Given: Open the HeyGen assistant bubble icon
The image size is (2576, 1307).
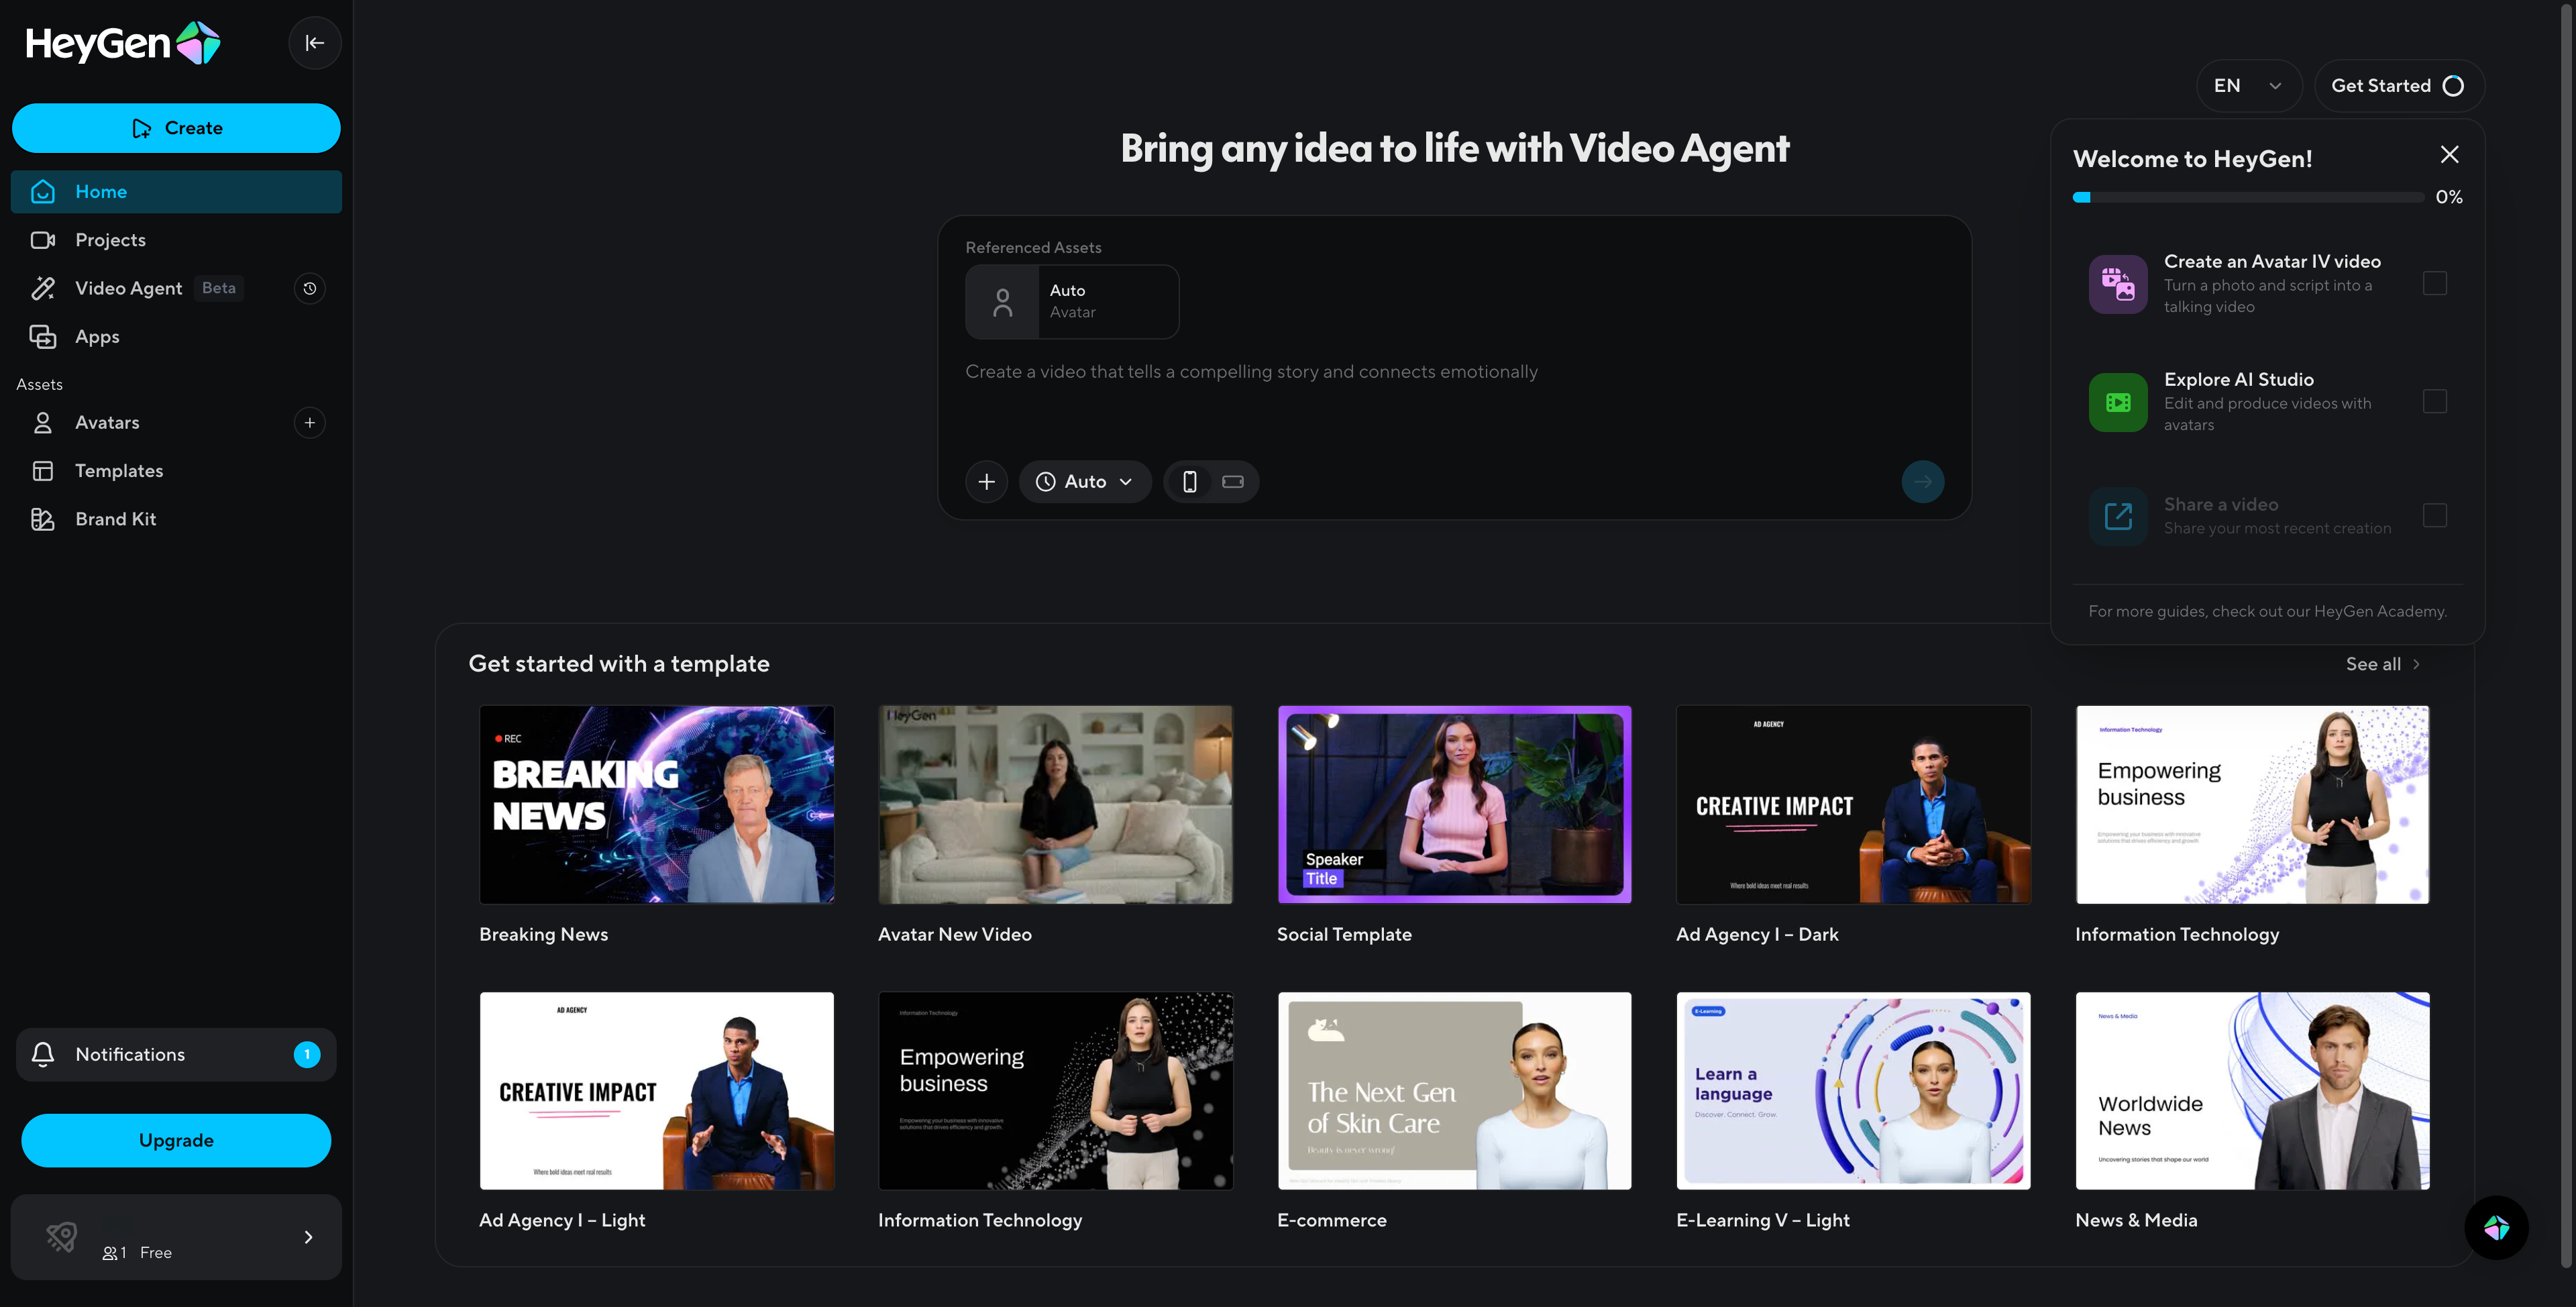Looking at the screenshot, I should pyautogui.click(x=2496, y=1227).
